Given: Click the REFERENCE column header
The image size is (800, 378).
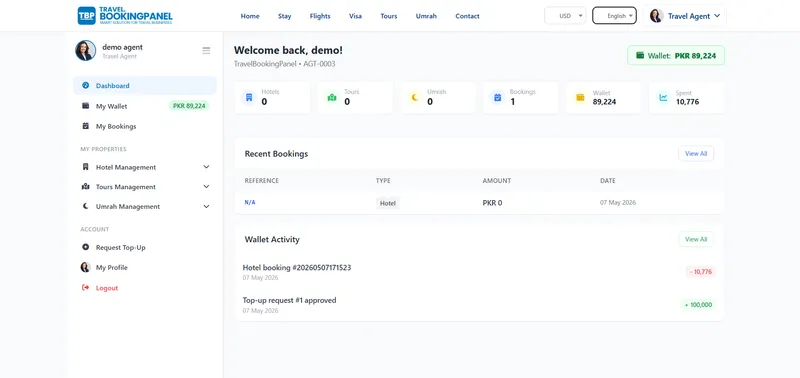Looking at the screenshot, I should [x=262, y=181].
